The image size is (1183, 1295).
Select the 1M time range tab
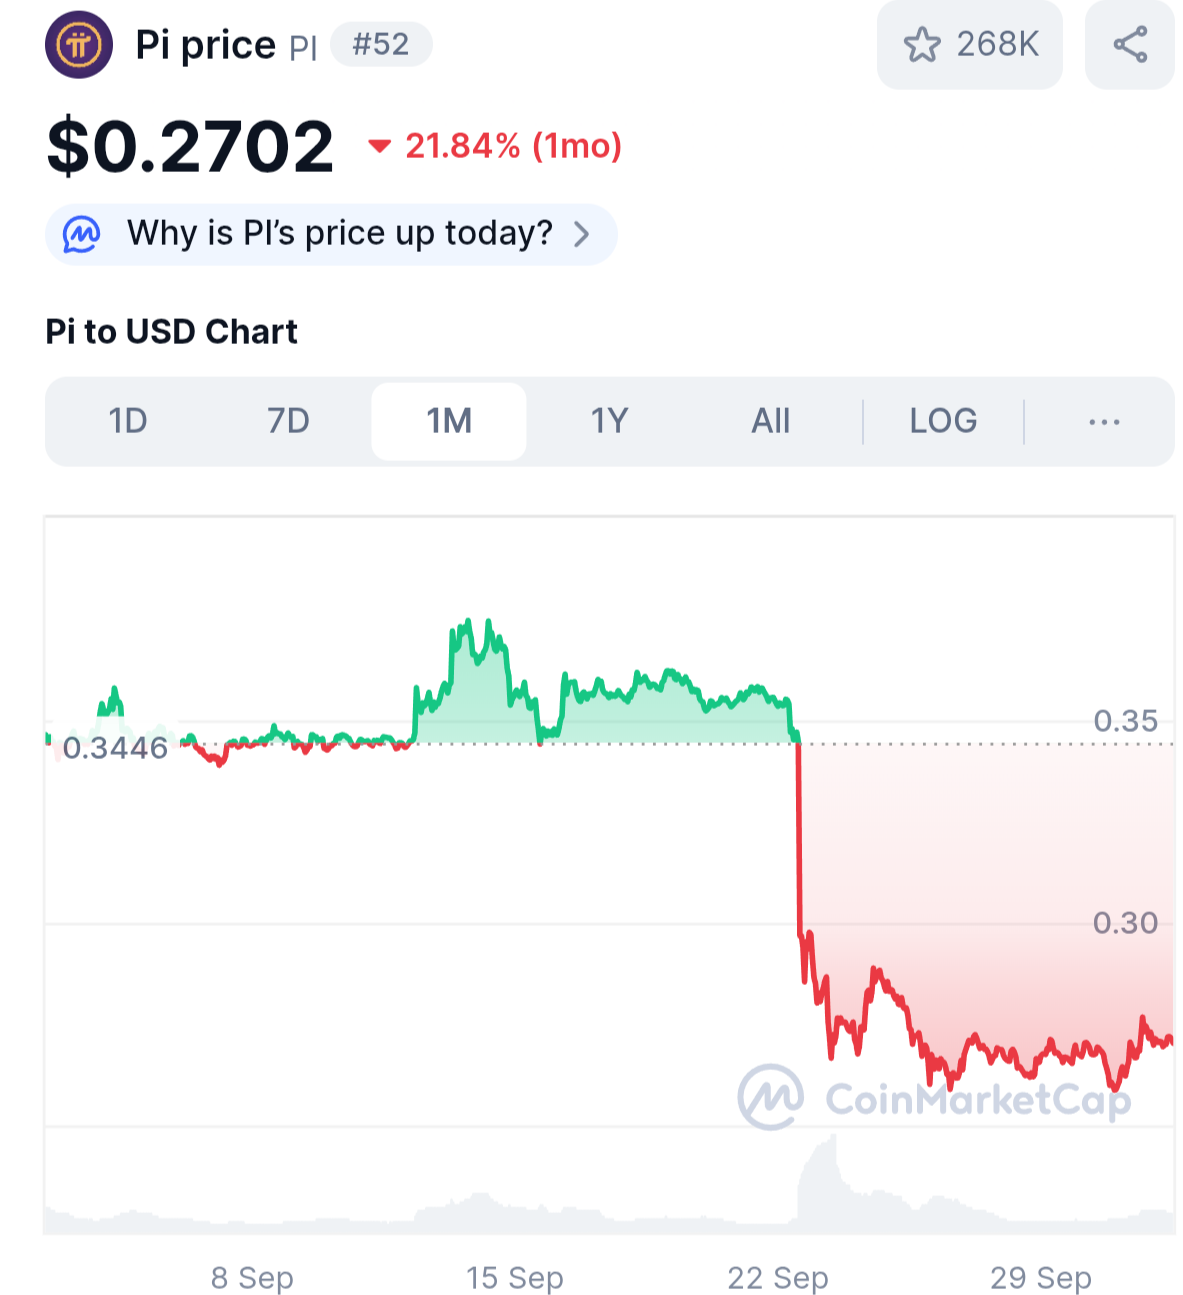click(x=449, y=421)
